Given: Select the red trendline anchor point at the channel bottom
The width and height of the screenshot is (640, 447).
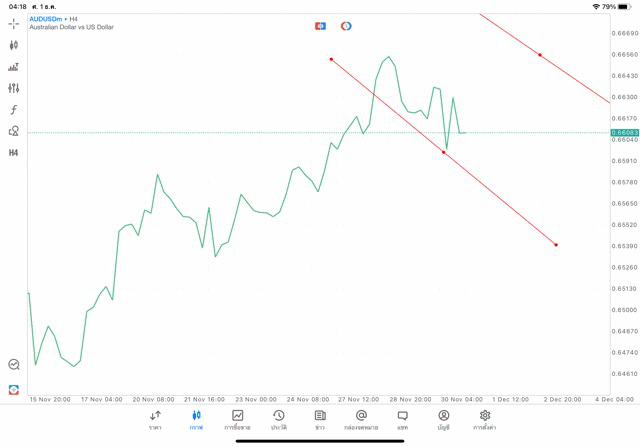Looking at the screenshot, I should pyautogui.click(x=556, y=245).
